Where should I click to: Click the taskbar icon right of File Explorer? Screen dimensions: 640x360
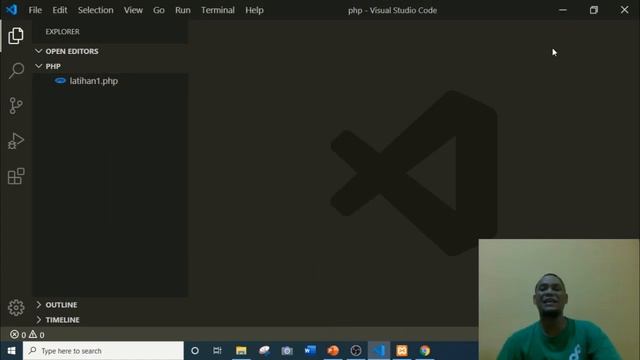(x=264, y=351)
